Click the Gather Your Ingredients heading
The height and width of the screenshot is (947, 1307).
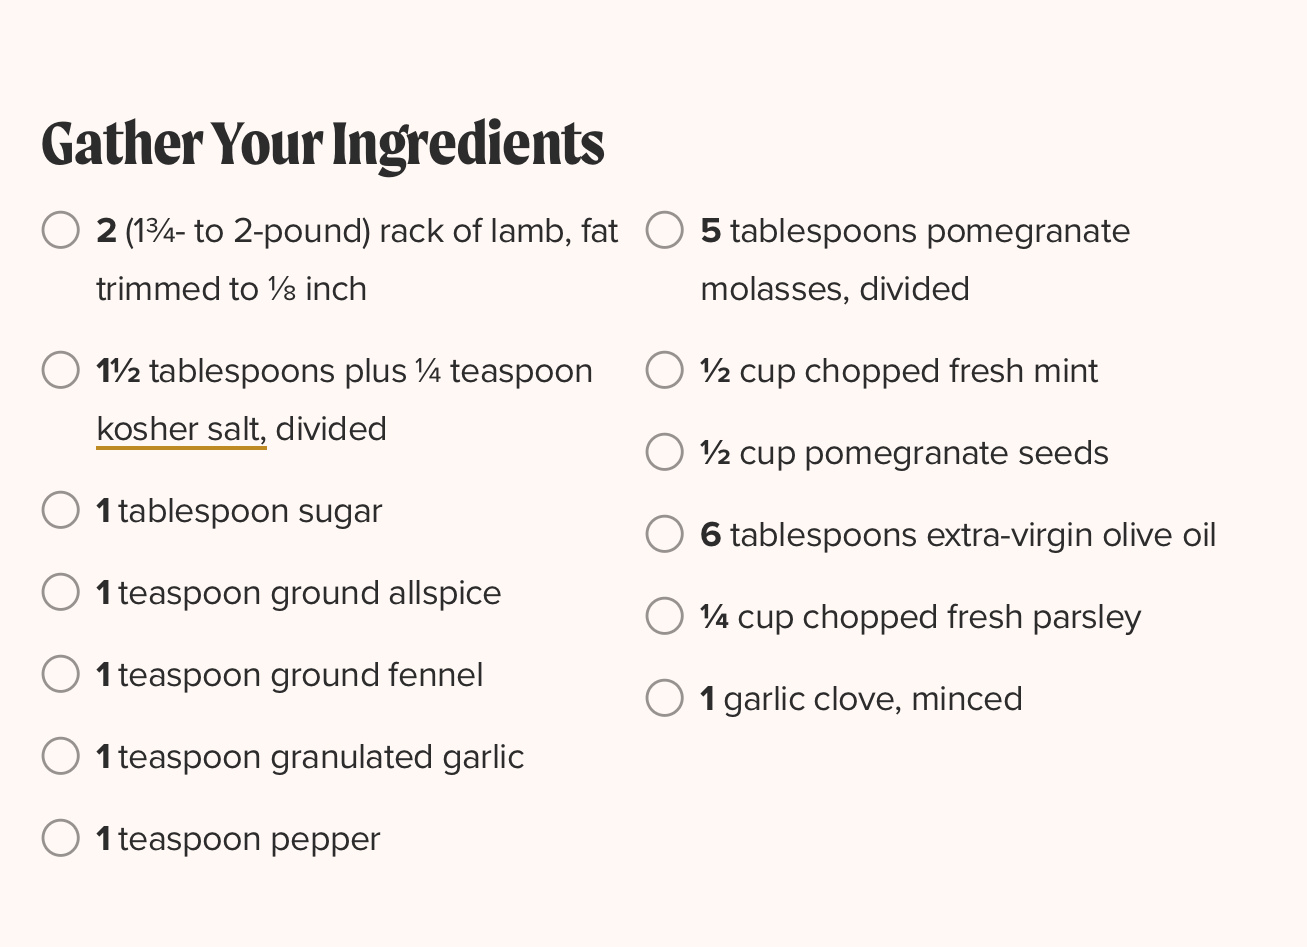323,144
